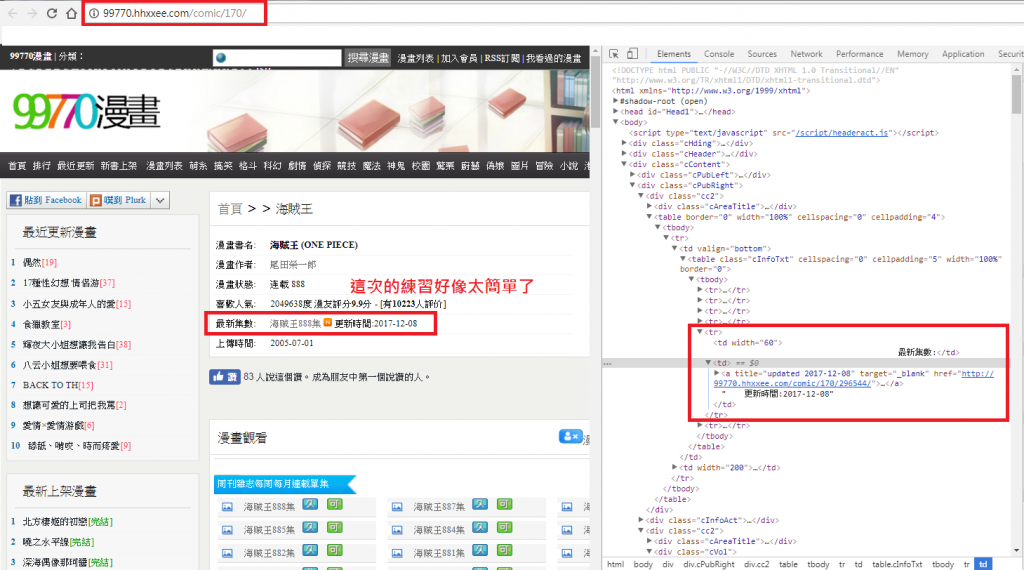Click the browser address bar URL

click(174, 13)
